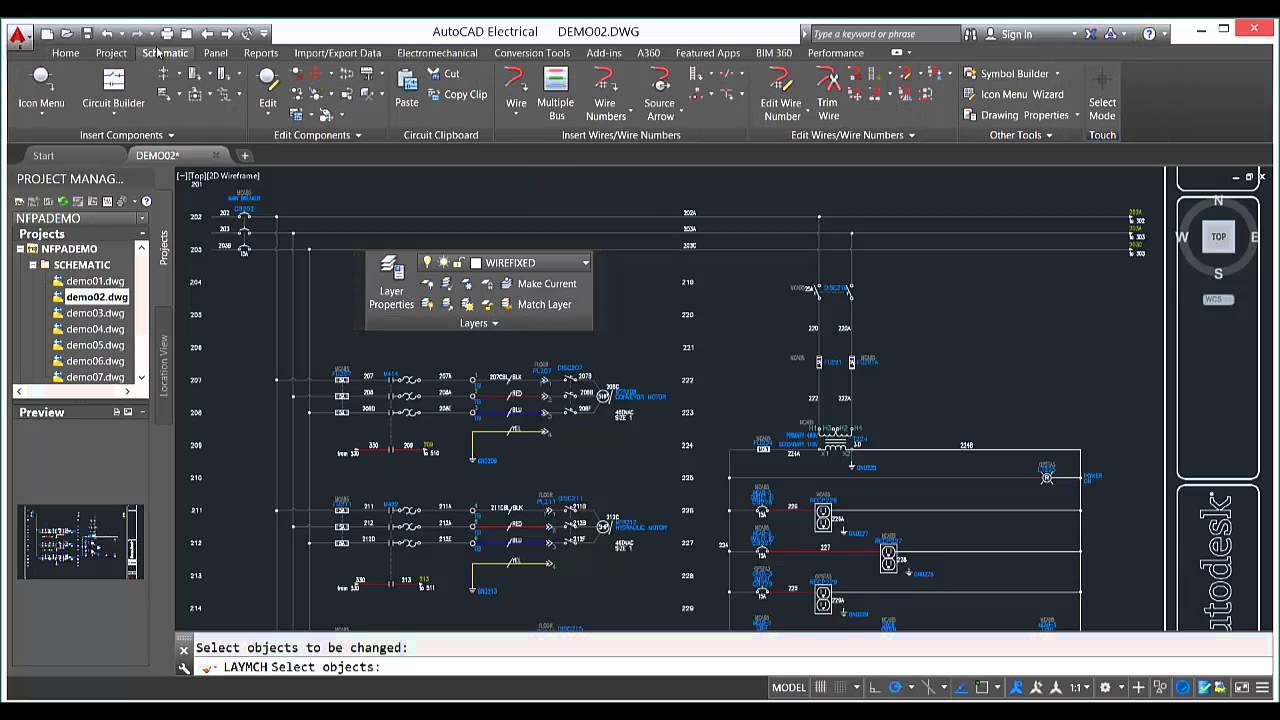The image size is (1280, 720).
Task: Collapse the SCHEMATIC folder tree node
Action: pyautogui.click(x=33, y=265)
